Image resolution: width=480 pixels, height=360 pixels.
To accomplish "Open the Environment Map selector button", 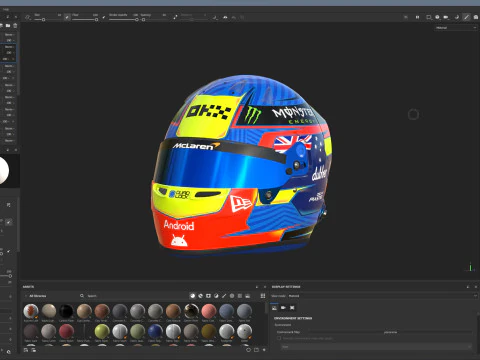I will click(390, 332).
